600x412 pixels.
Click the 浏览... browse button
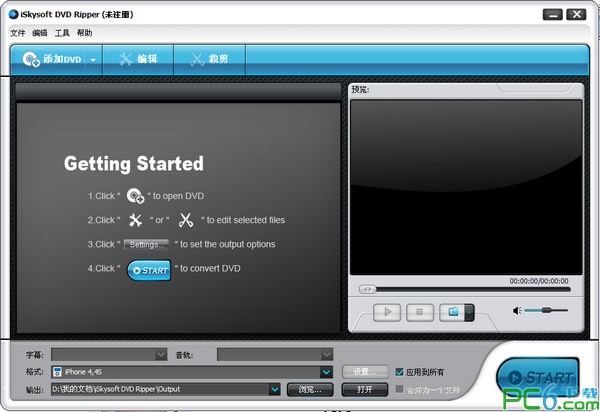310,390
